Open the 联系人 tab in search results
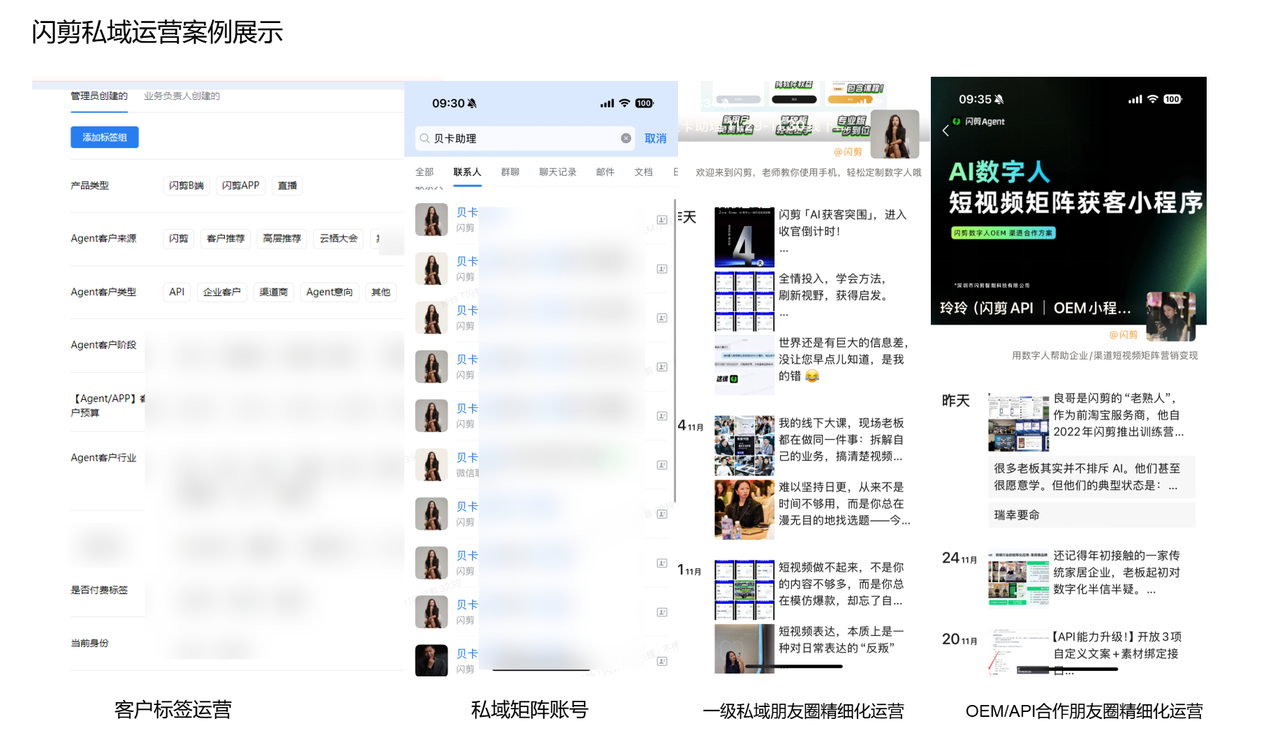The width and height of the screenshot is (1280, 735). coord(467,172)
